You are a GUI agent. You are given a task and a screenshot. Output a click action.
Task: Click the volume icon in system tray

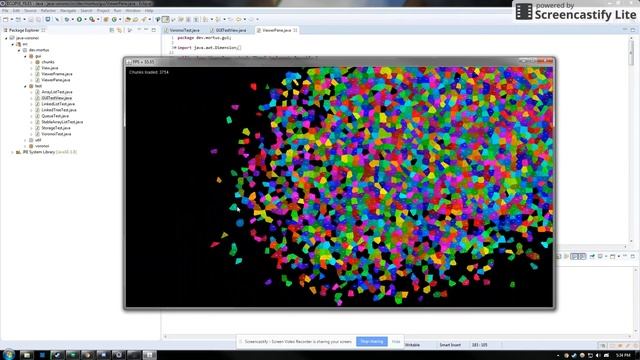[x=598, y=356]
